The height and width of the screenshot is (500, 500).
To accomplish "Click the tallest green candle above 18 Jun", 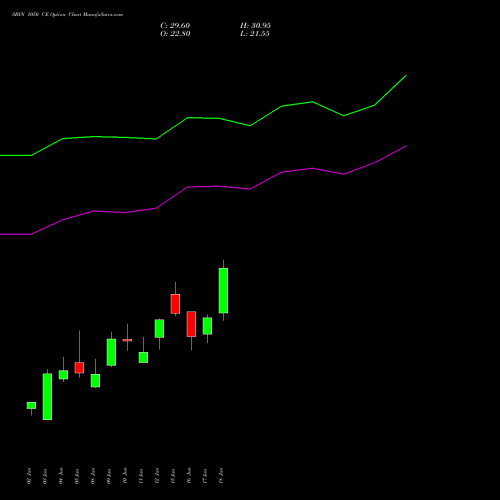I will 223,291.
